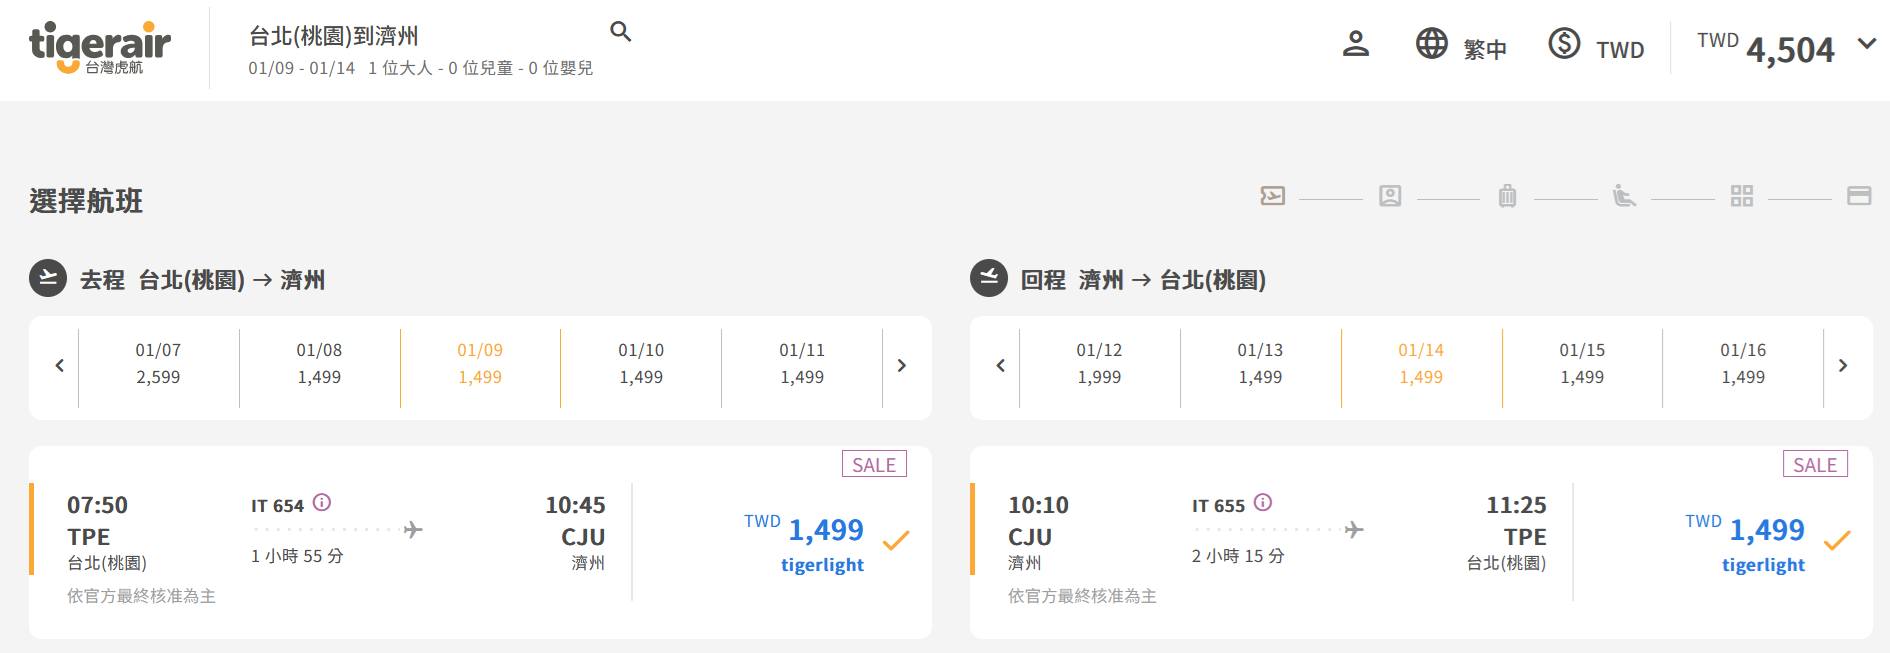This screenshot has width=1890, height=653.
Task: Click info icon beside flight IT 655
Action: click(x=1263, y=502)
